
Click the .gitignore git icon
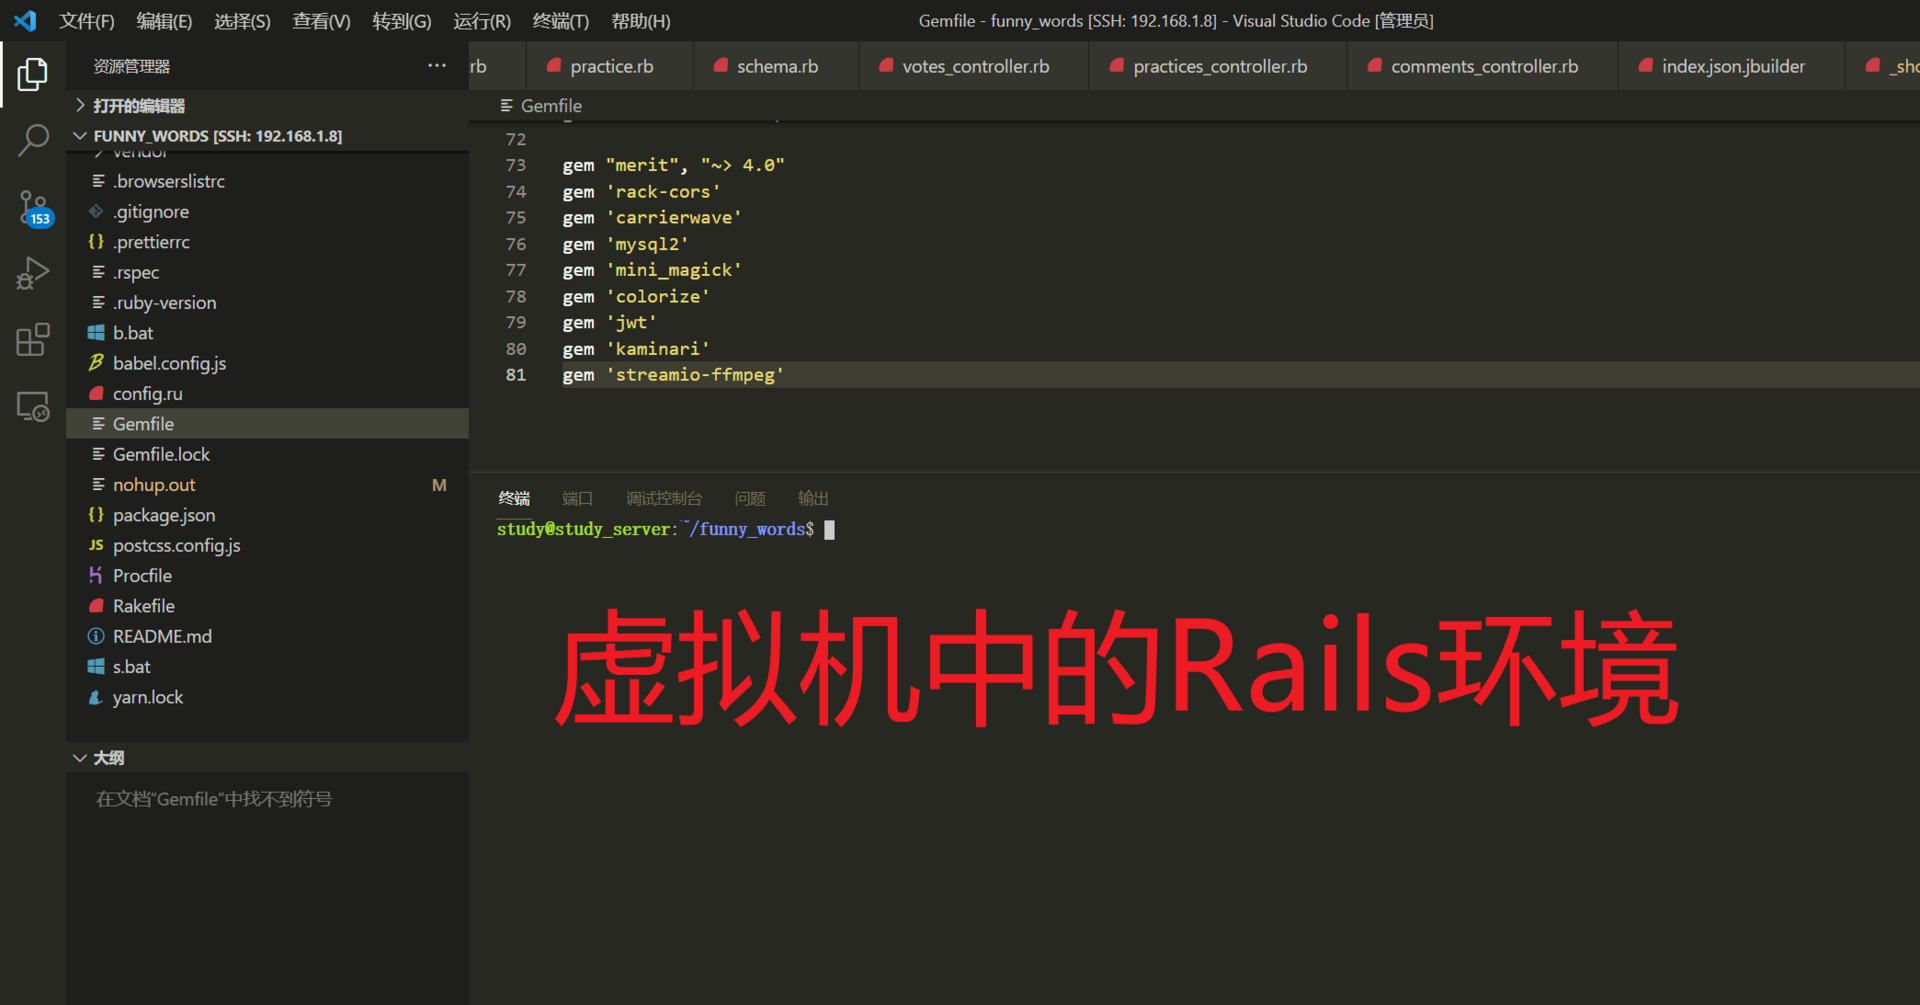pyautogui.click(x=96, y=211)
